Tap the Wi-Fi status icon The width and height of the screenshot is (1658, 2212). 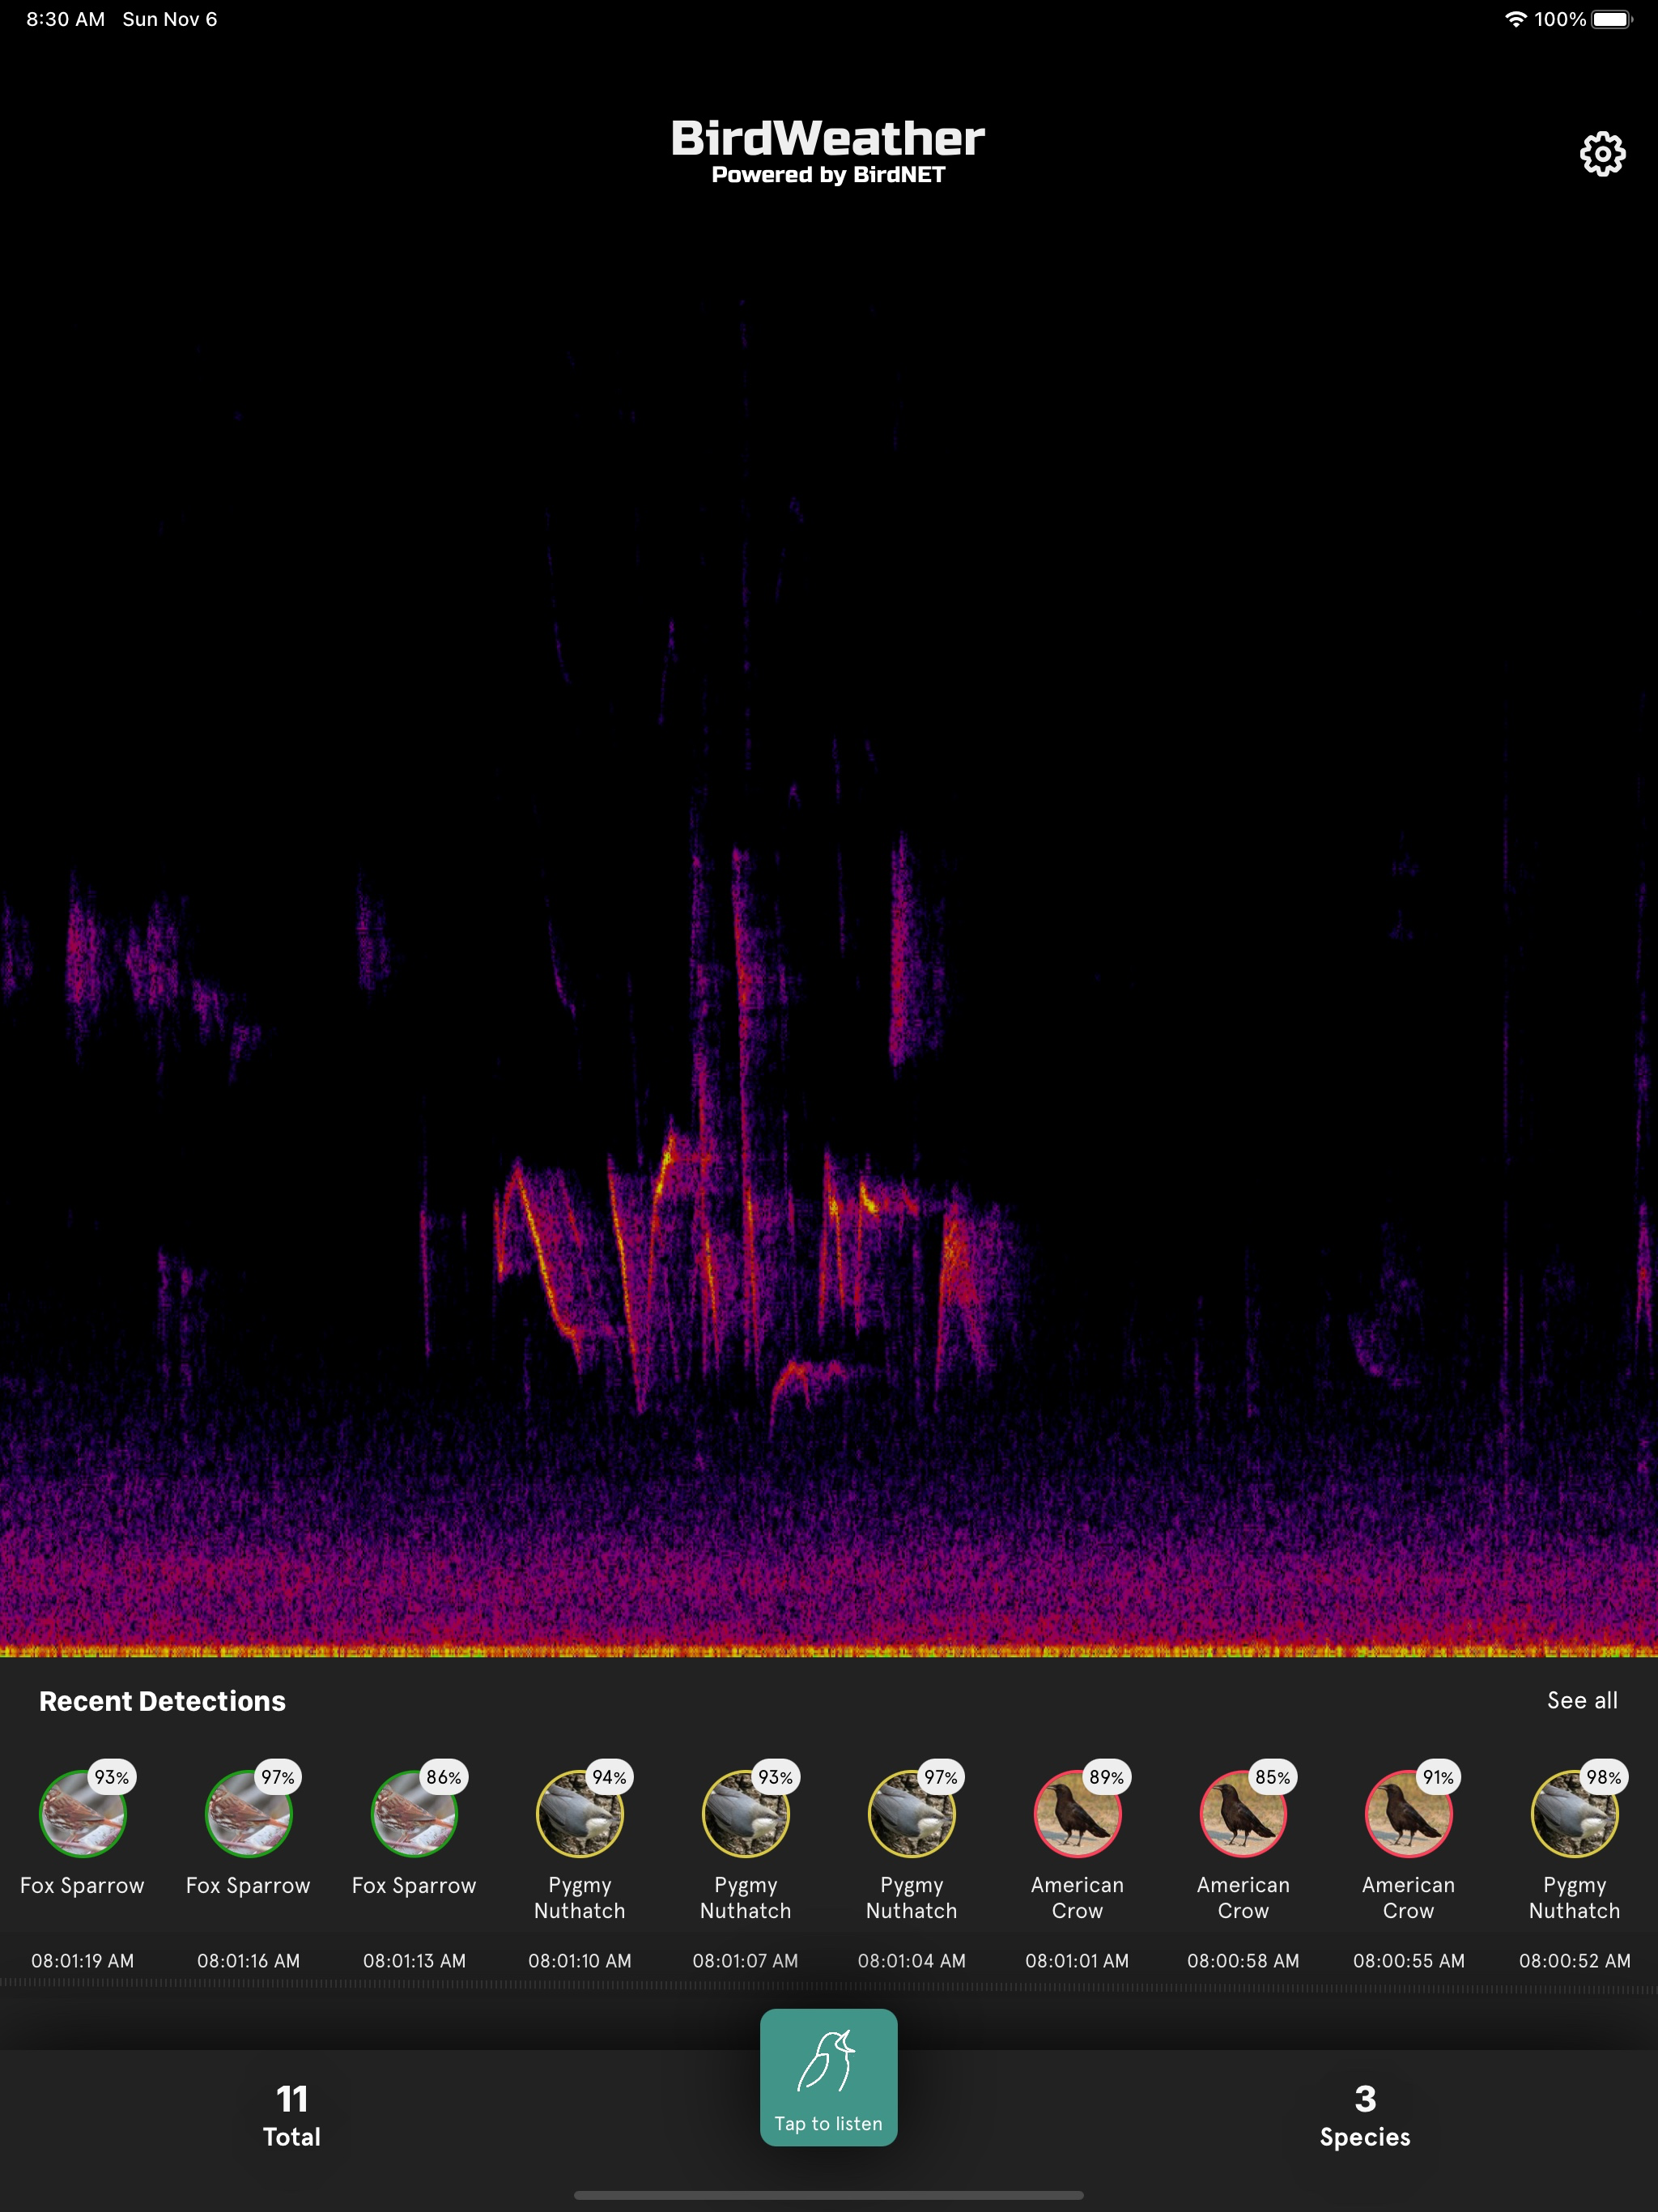coord(1515,19)
